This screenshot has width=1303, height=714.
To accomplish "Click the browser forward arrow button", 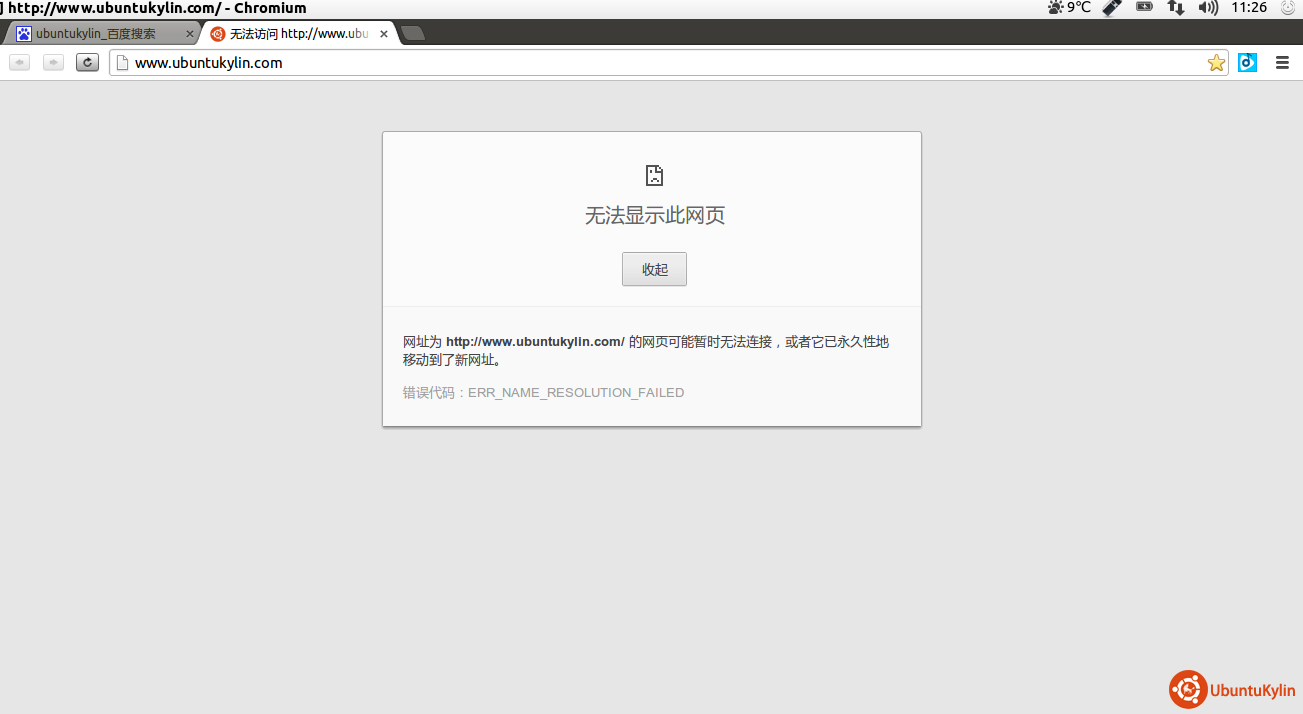I will (x=53, y=63).
